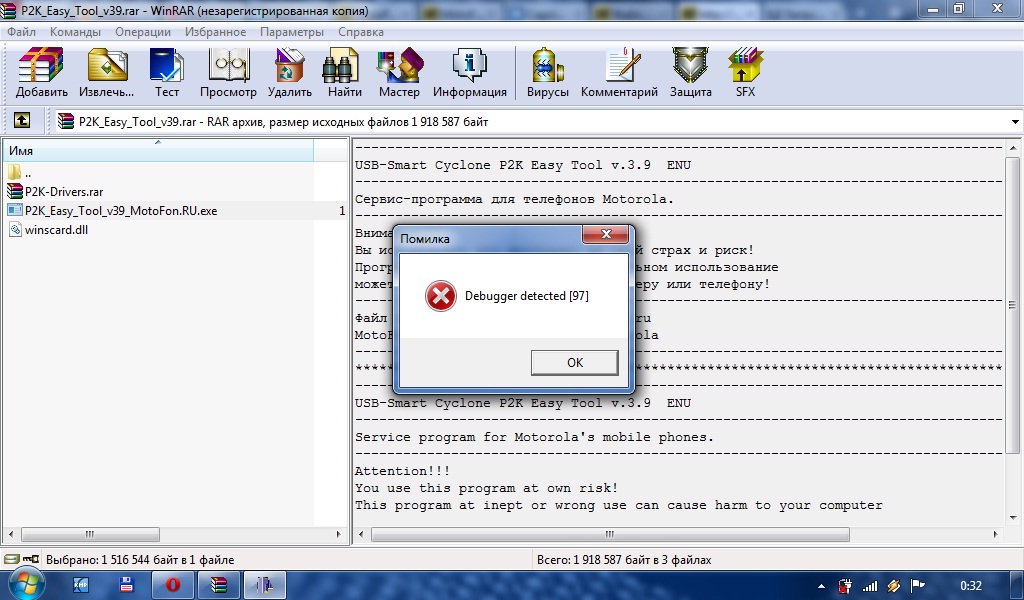Click comment pane scroll up arrow

point(1012,147)
